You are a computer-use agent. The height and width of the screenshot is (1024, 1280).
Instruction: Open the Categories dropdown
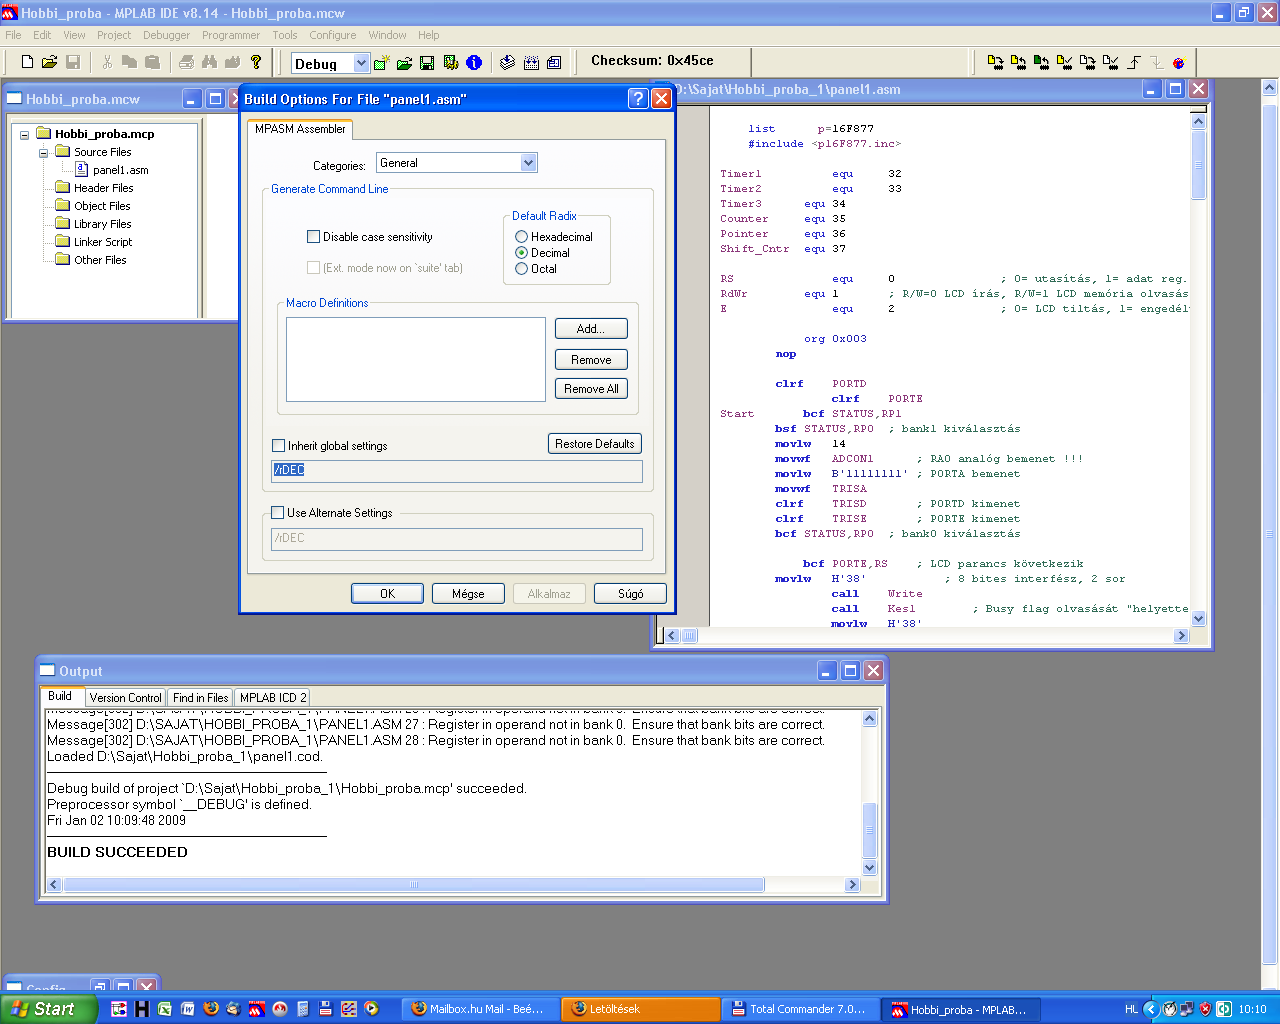(x=528, y=163)
